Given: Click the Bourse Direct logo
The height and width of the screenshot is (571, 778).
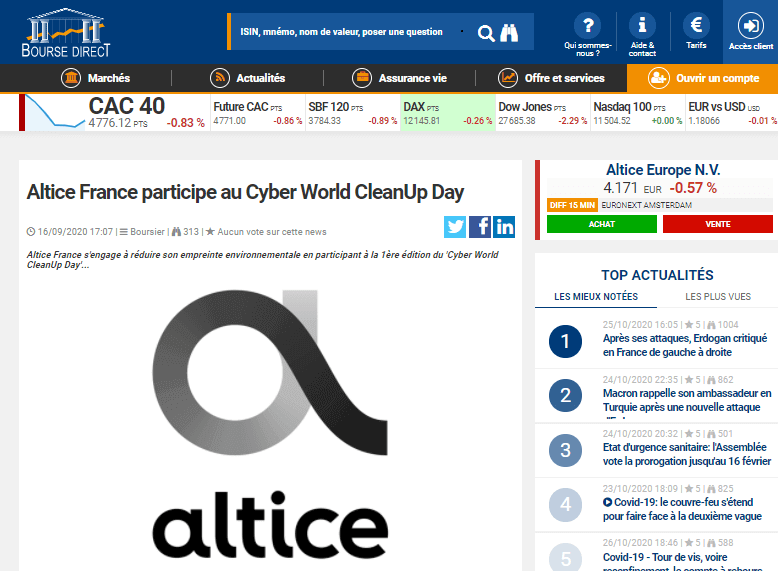Looking at the screenshot, I should pos(65,32).
